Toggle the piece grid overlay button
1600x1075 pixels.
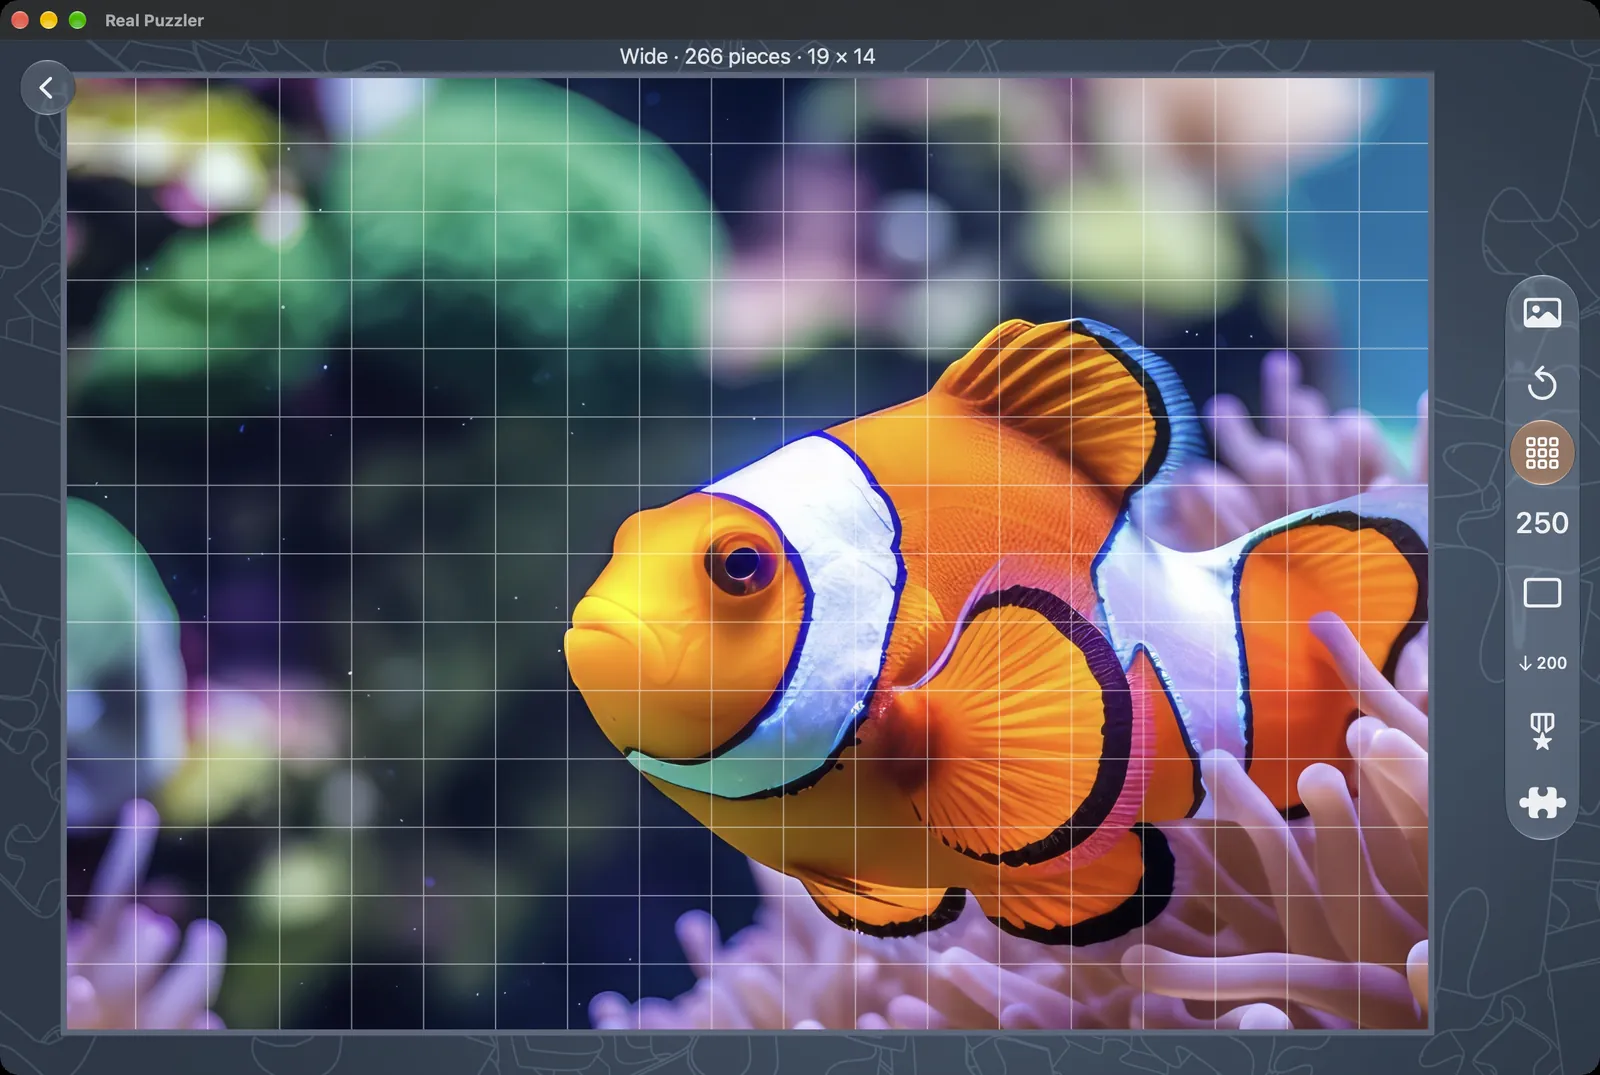pos(1542,453)
